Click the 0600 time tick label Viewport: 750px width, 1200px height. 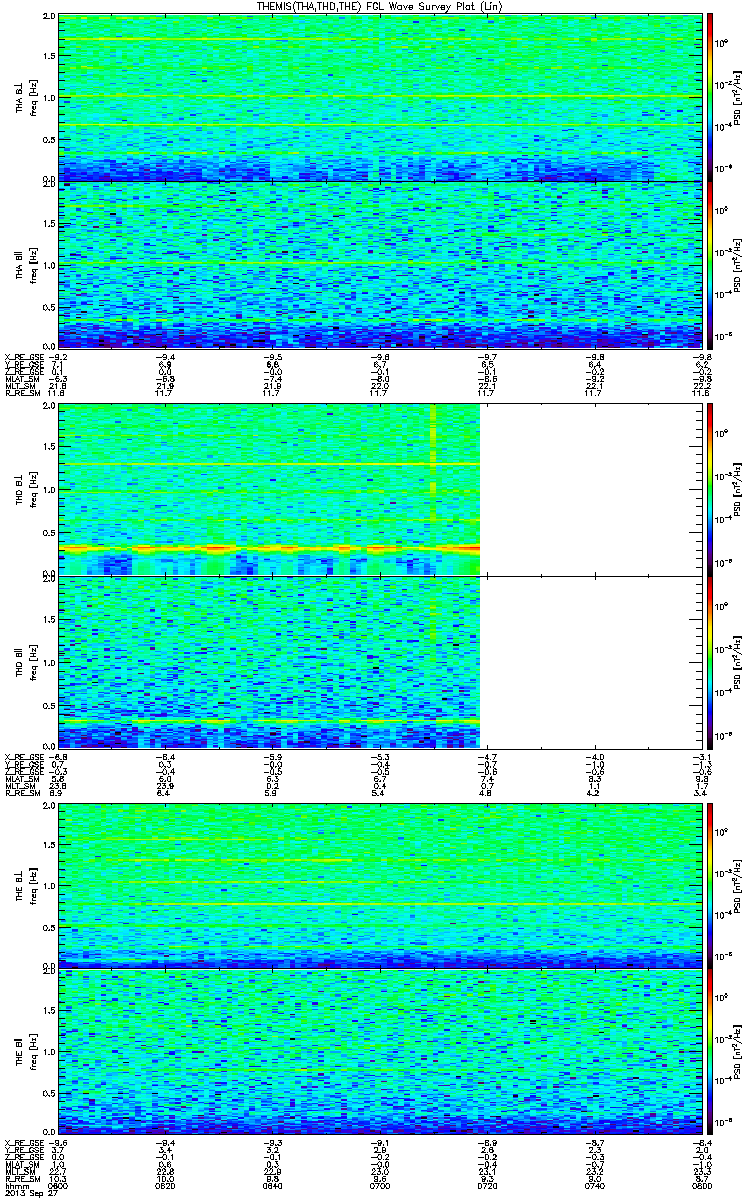tap(59, 1186)
